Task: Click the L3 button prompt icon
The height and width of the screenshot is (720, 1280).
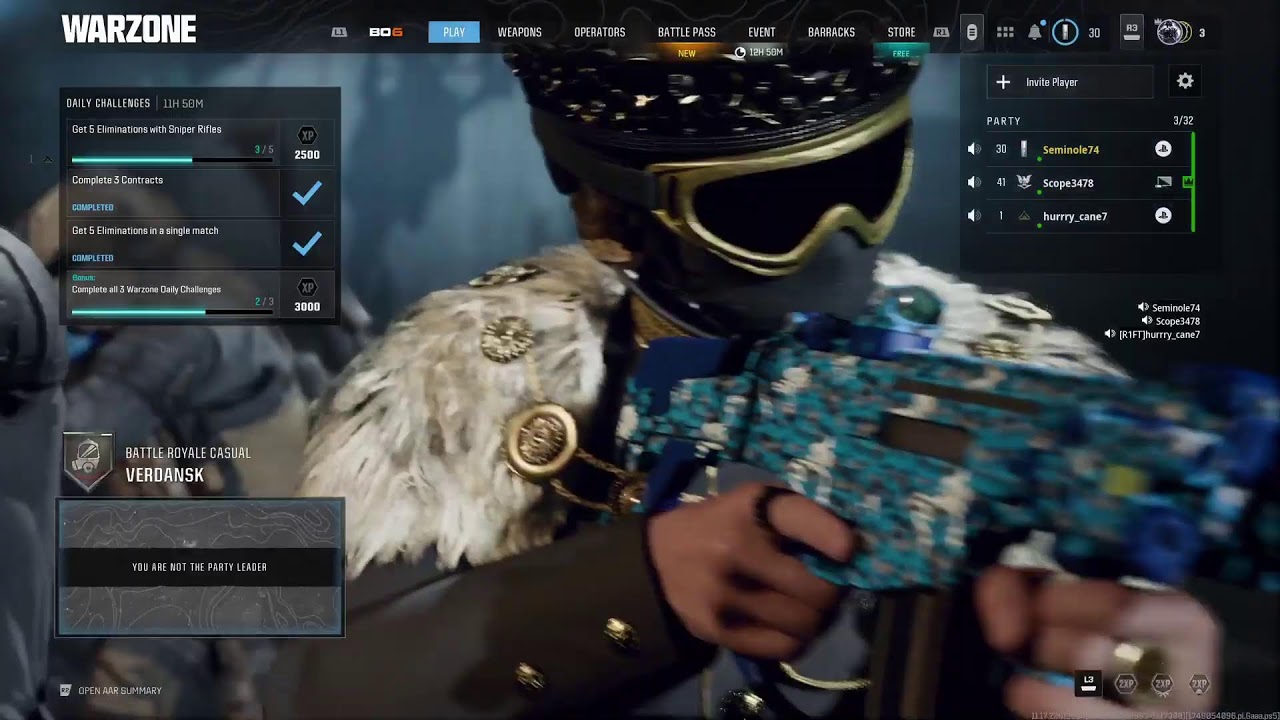Action: [1089, 683]
